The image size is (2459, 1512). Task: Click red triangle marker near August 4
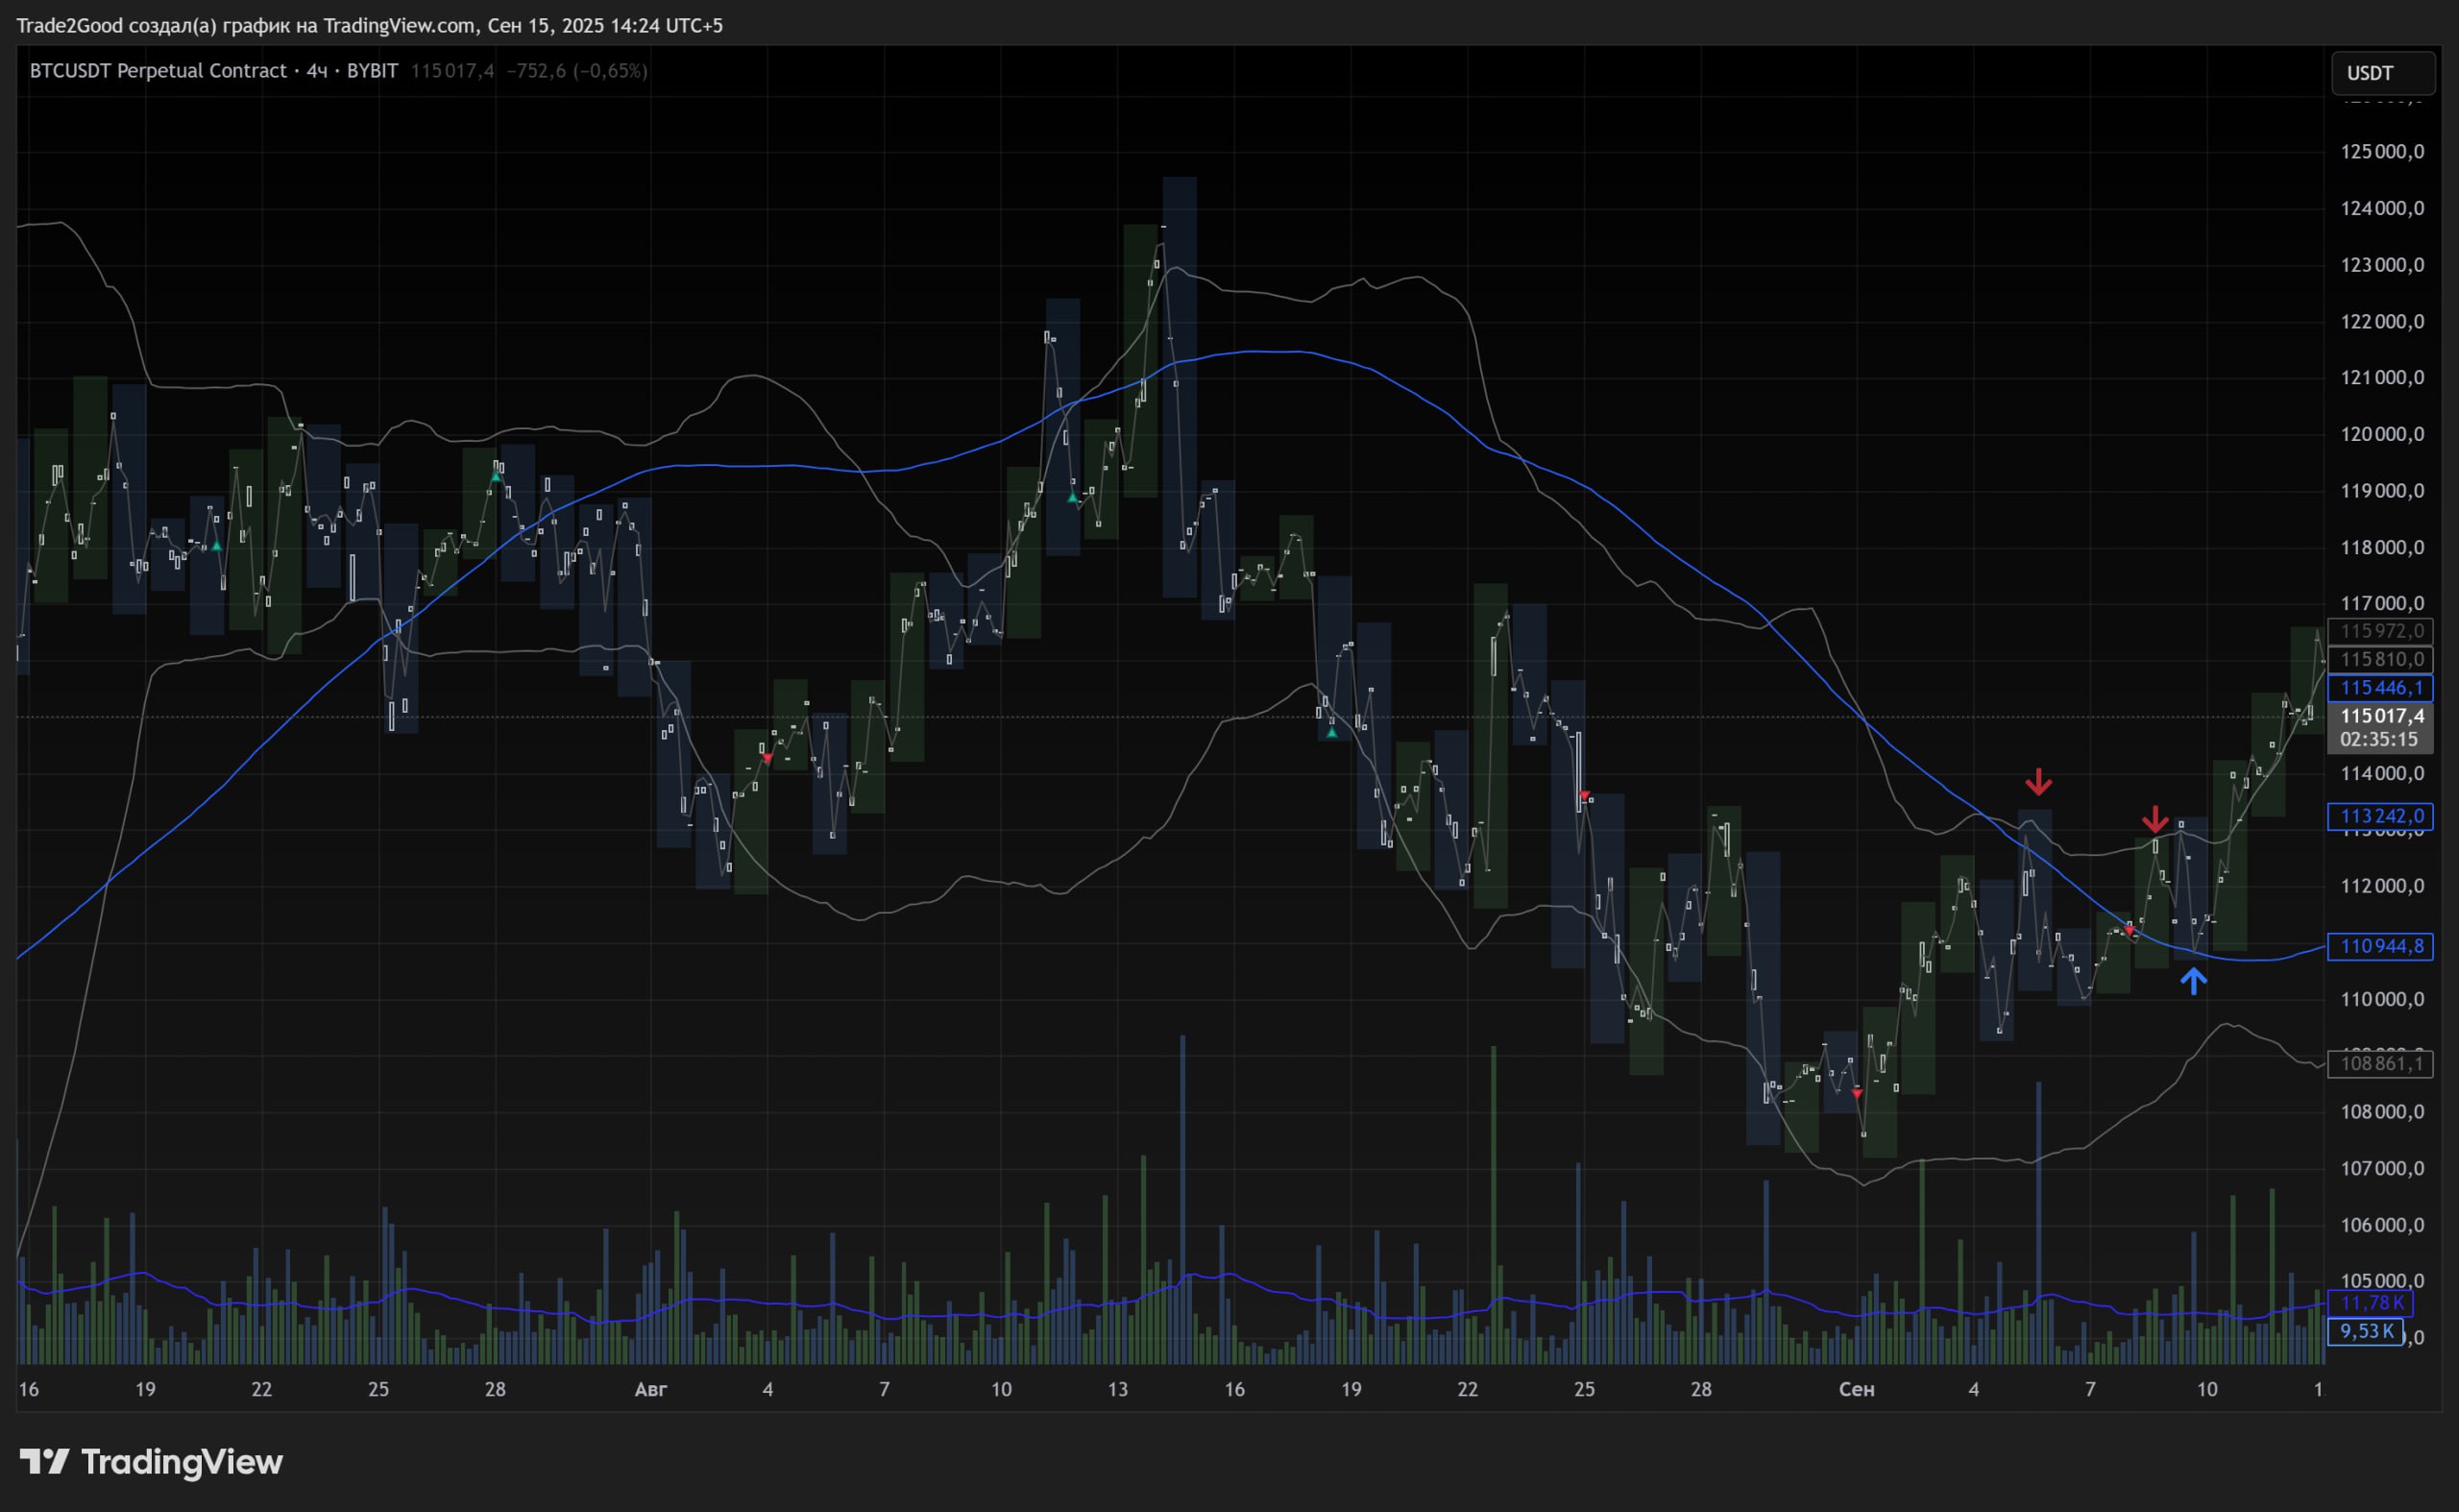[767, 758]
